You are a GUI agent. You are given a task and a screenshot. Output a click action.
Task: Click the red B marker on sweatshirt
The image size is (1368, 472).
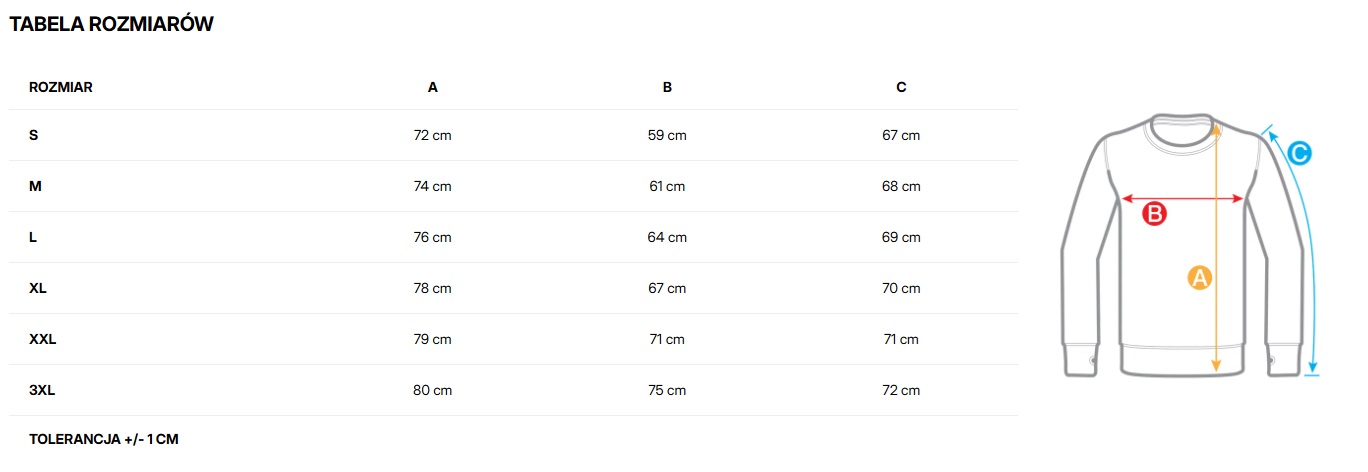[1154, 213]
